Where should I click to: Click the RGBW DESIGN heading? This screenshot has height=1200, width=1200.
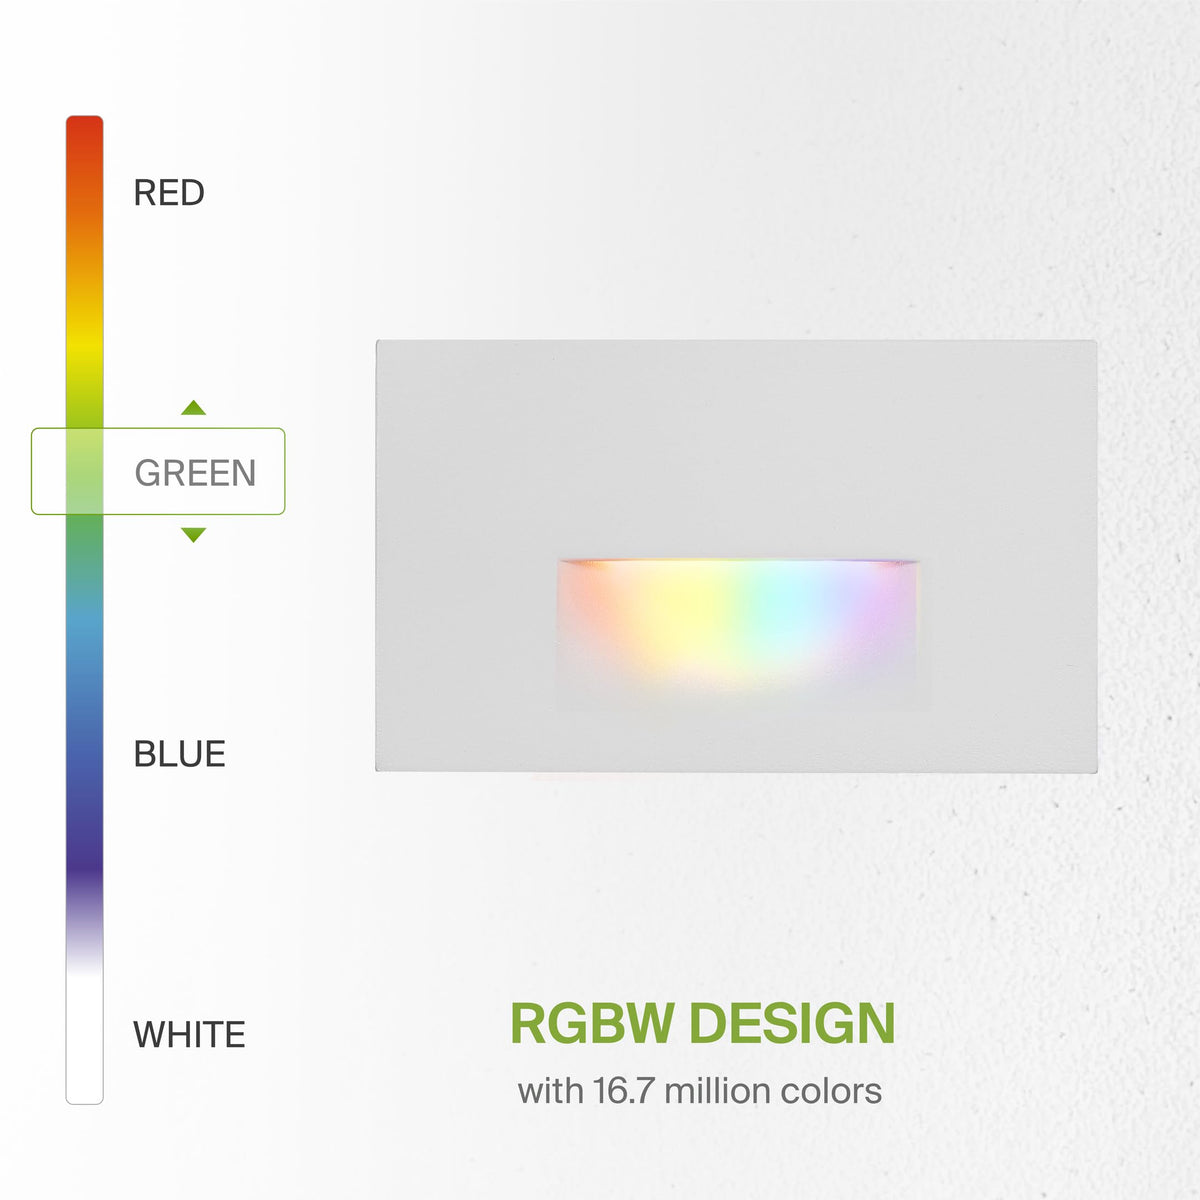pyautogui.click(x=703, y=1023)
